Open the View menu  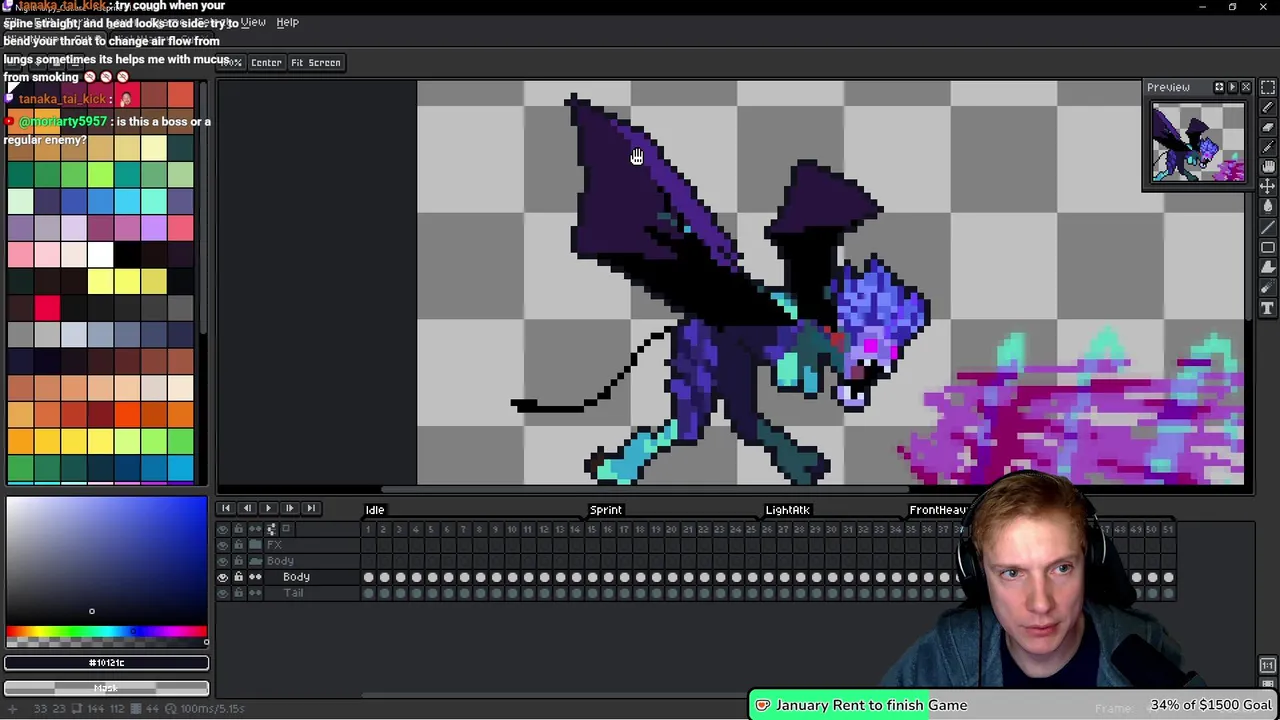click(x=253, y=22)
